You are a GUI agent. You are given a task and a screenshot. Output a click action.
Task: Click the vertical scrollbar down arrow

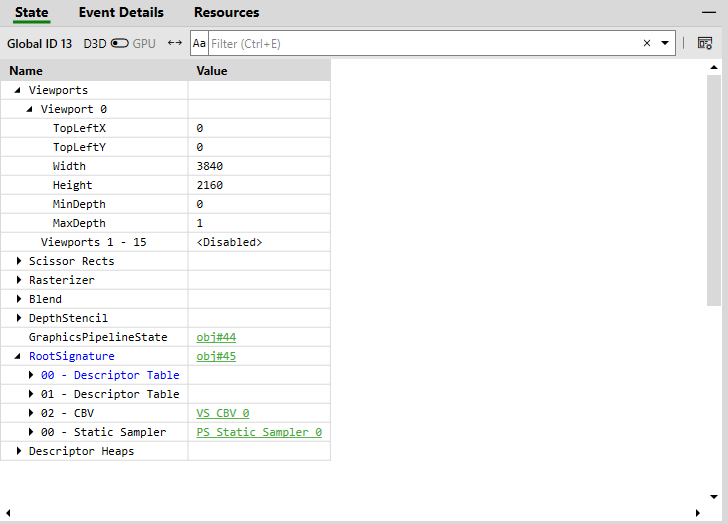[714, 497]
